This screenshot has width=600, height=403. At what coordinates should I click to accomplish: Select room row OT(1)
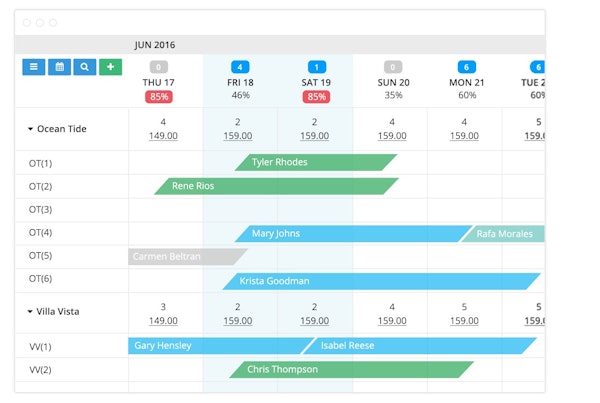pos(40,163)
